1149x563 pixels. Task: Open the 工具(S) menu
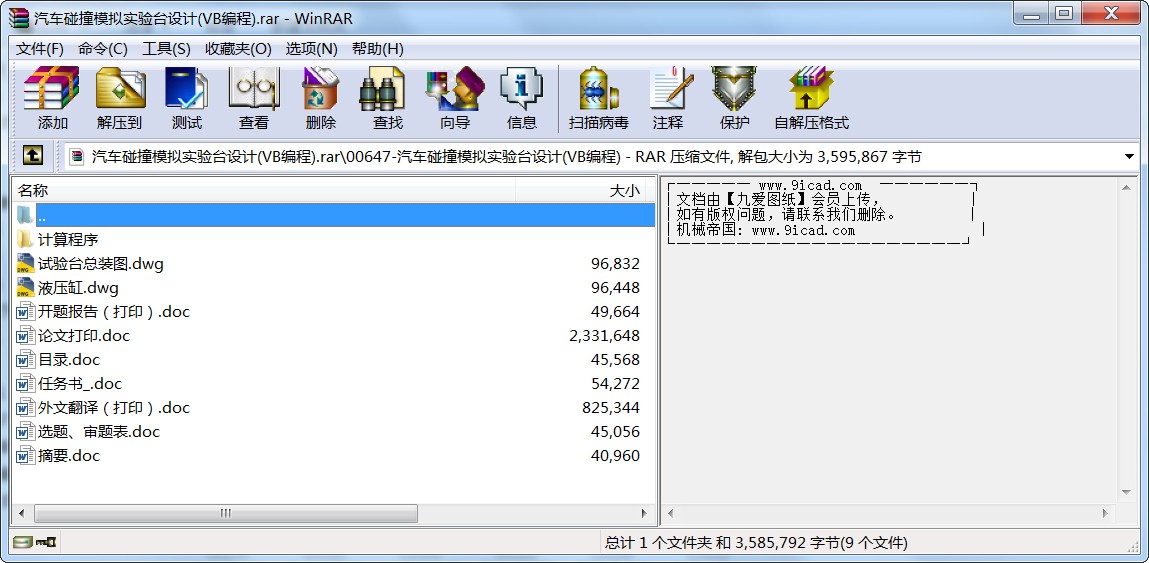[x=166, y=48]
